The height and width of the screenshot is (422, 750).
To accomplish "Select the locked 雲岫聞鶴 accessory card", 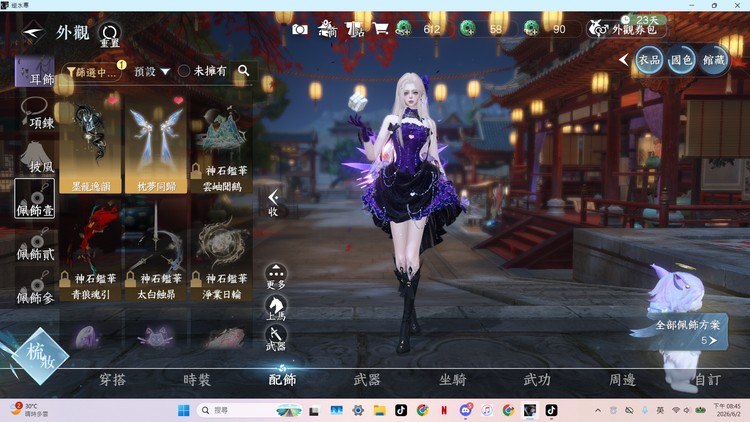I will 221,144.
